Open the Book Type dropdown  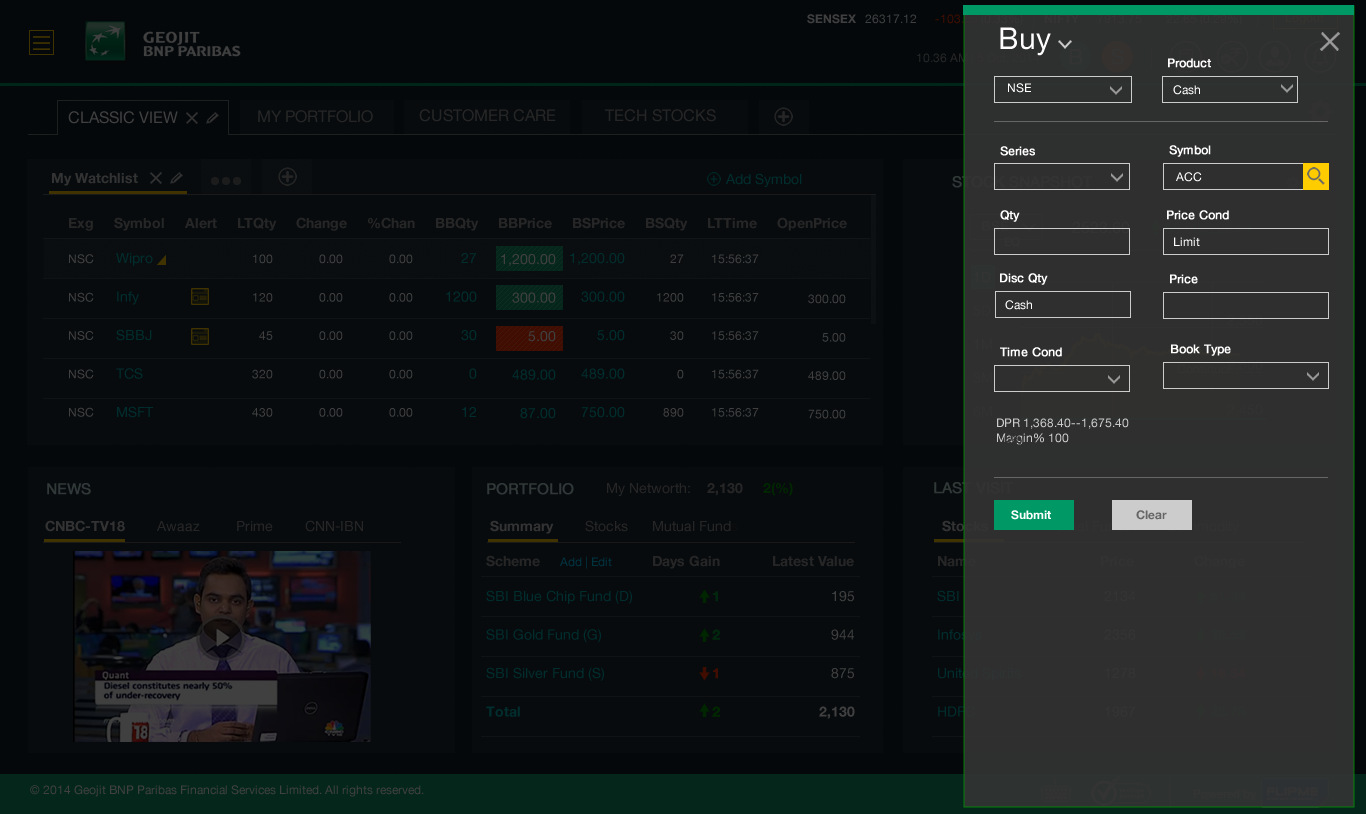pyautogui.click(x=1245, y=376)
